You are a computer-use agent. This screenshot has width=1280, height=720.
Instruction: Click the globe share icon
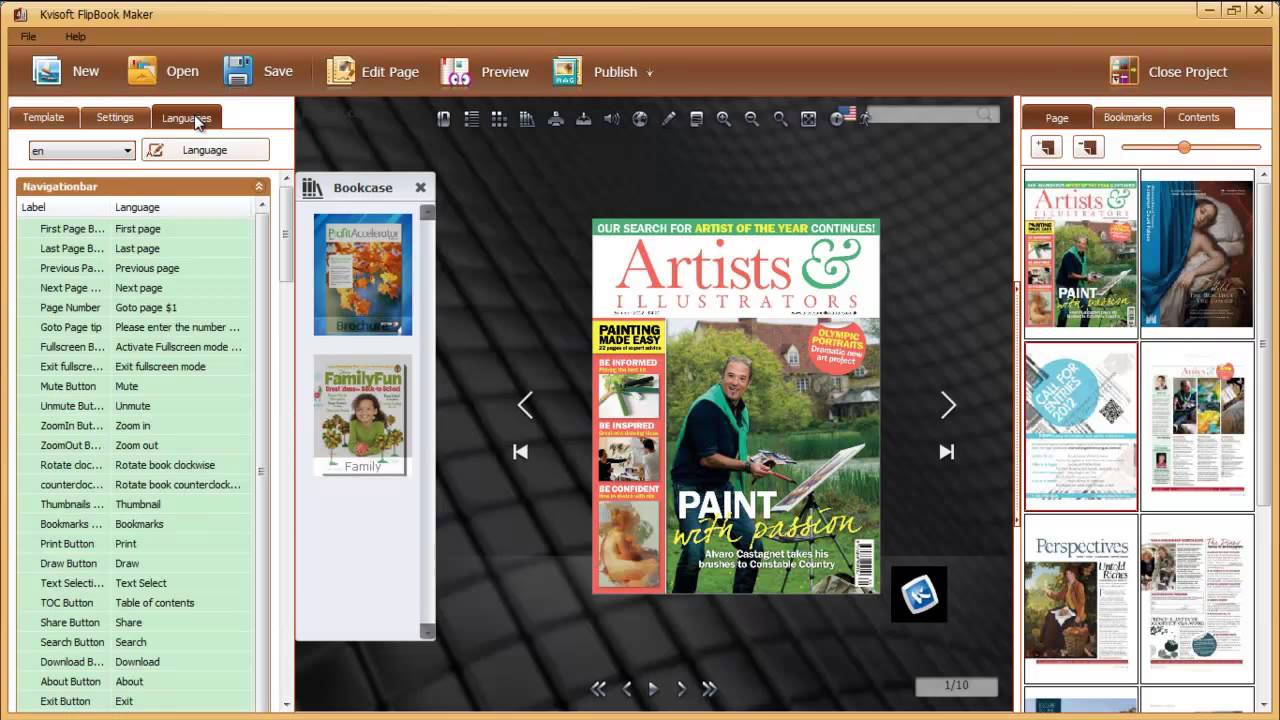[x=640, y=119]
